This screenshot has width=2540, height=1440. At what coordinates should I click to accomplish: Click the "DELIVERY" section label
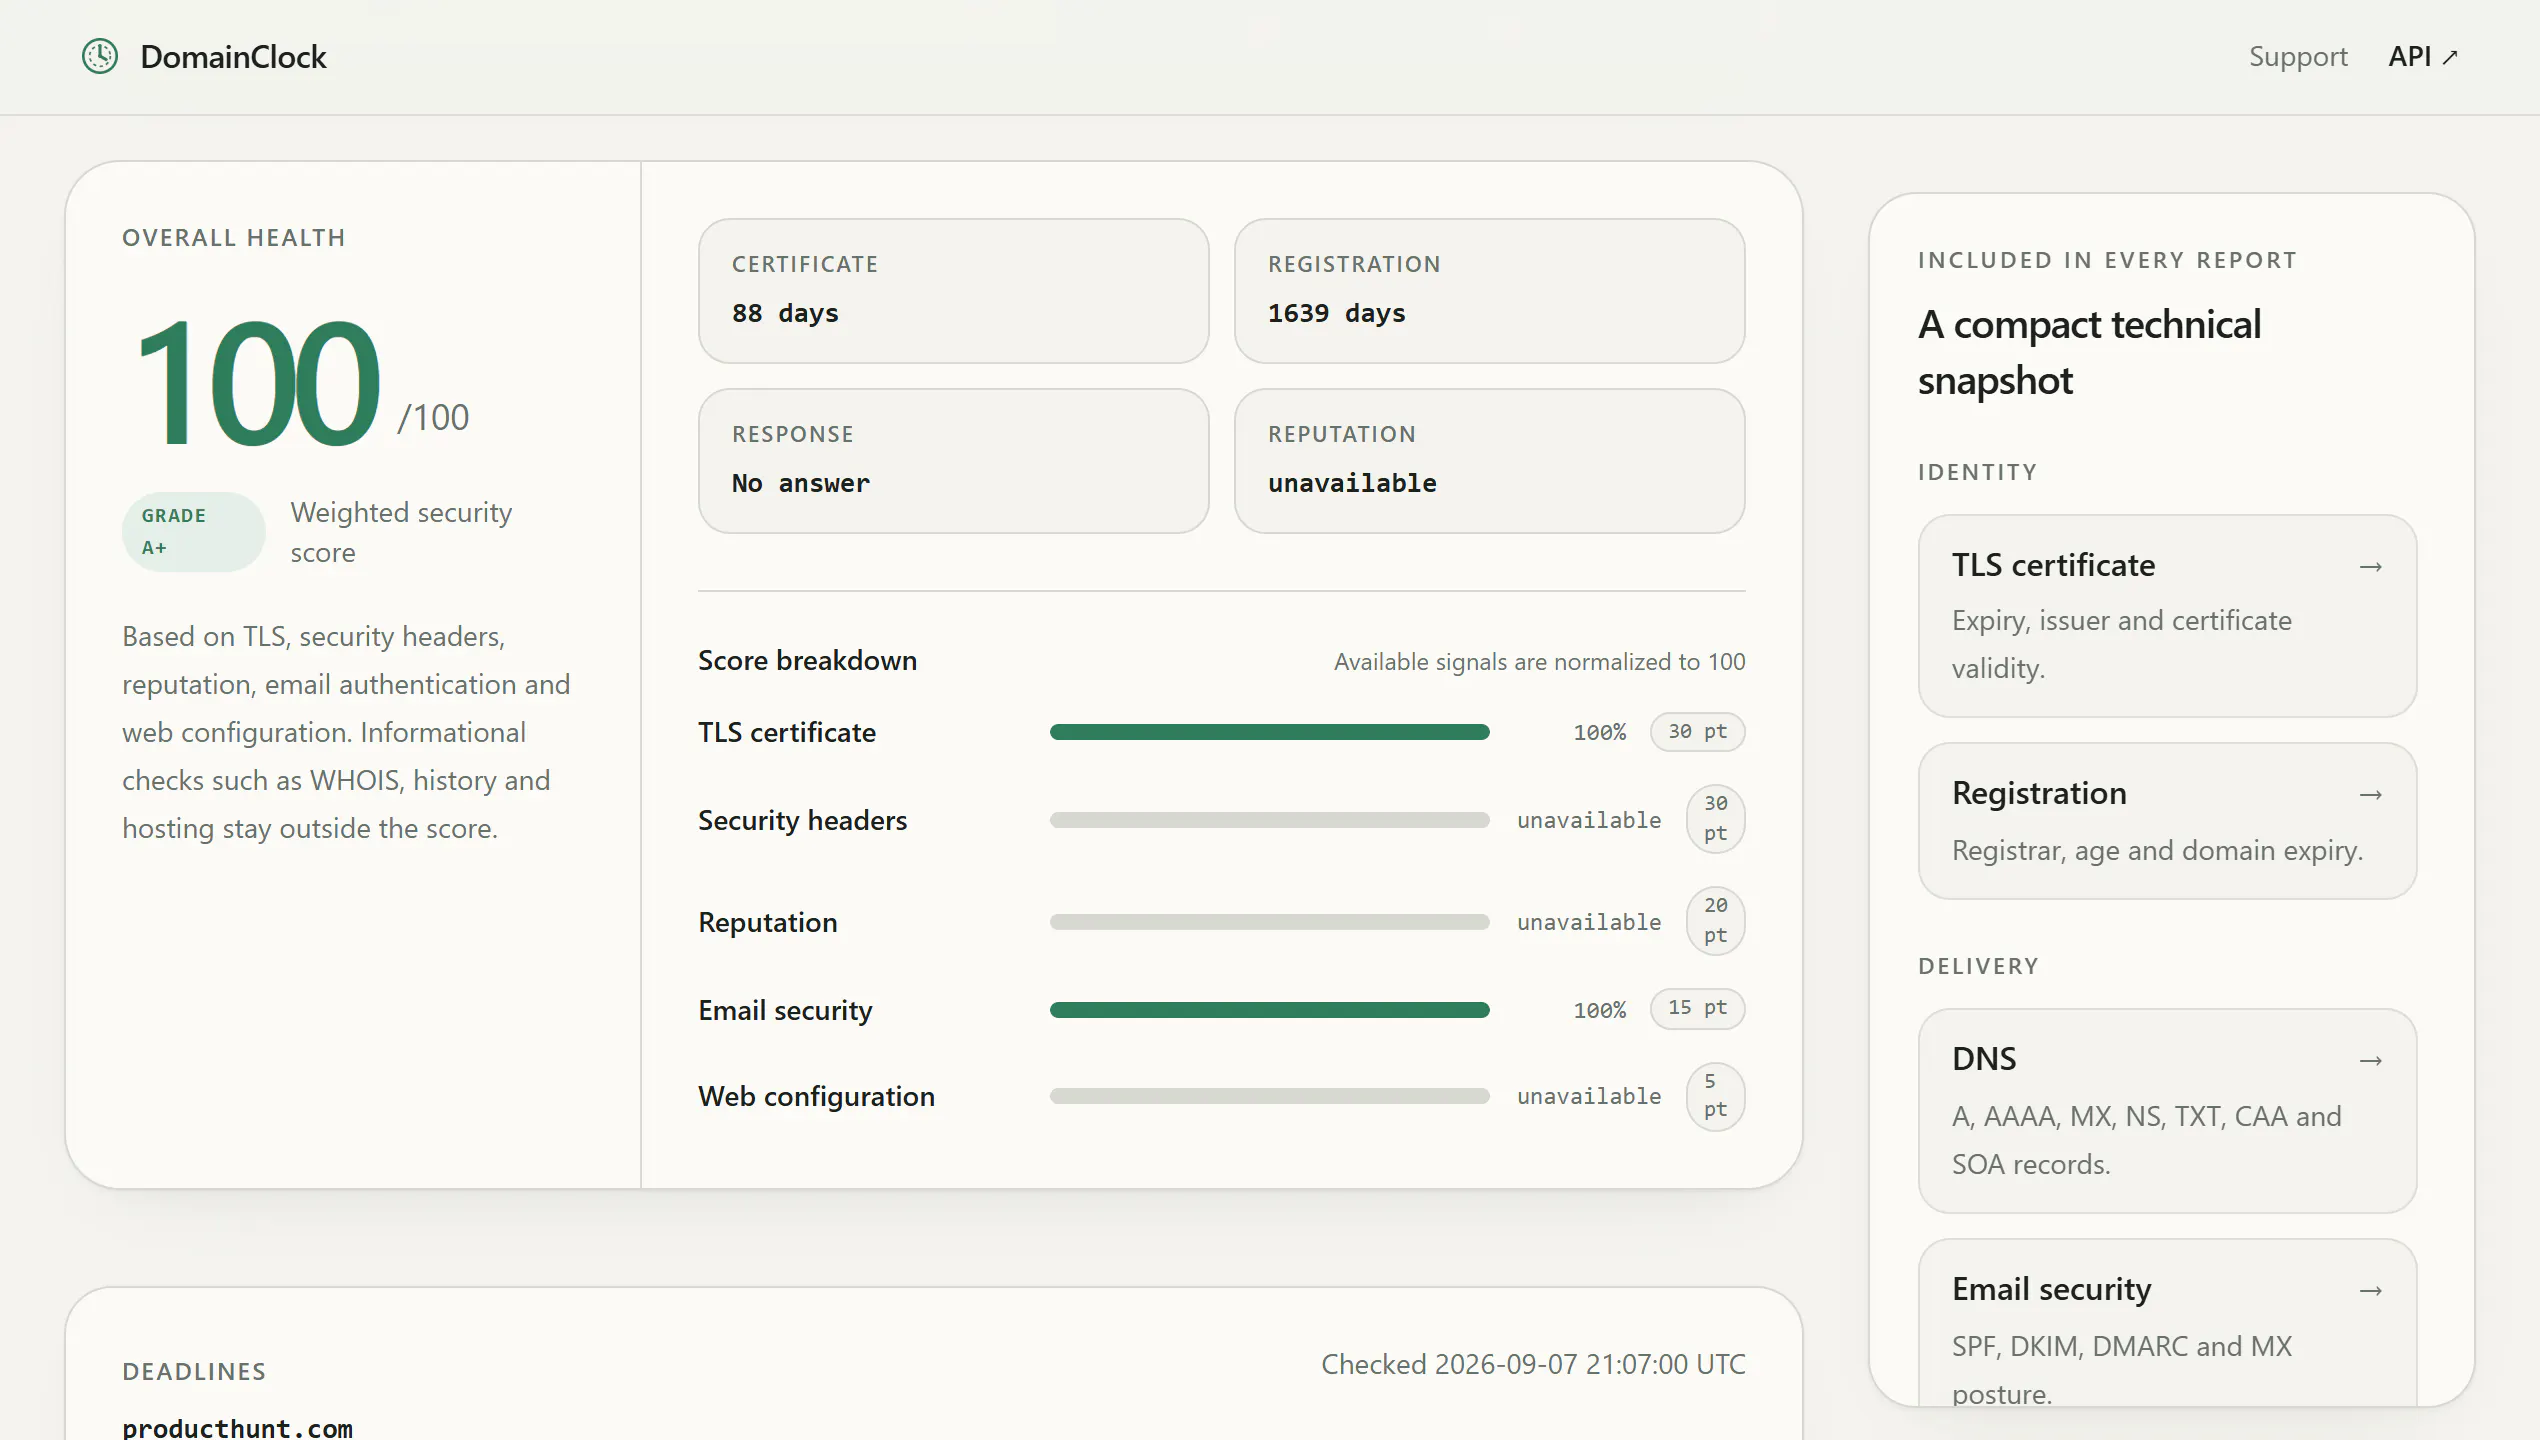[x=1978, y=967]
